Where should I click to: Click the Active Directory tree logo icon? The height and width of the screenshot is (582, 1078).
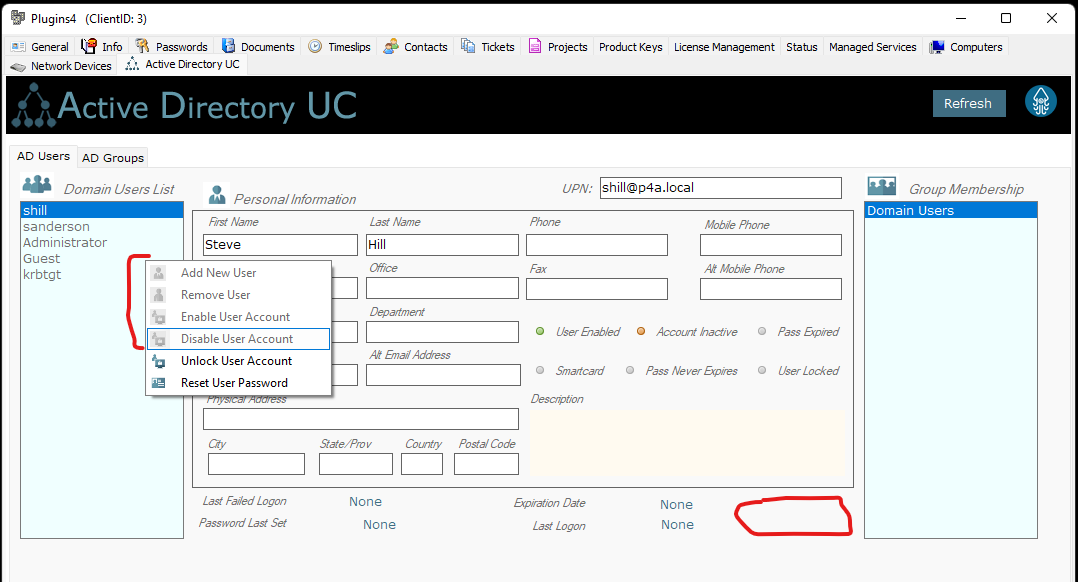[33, 105]
